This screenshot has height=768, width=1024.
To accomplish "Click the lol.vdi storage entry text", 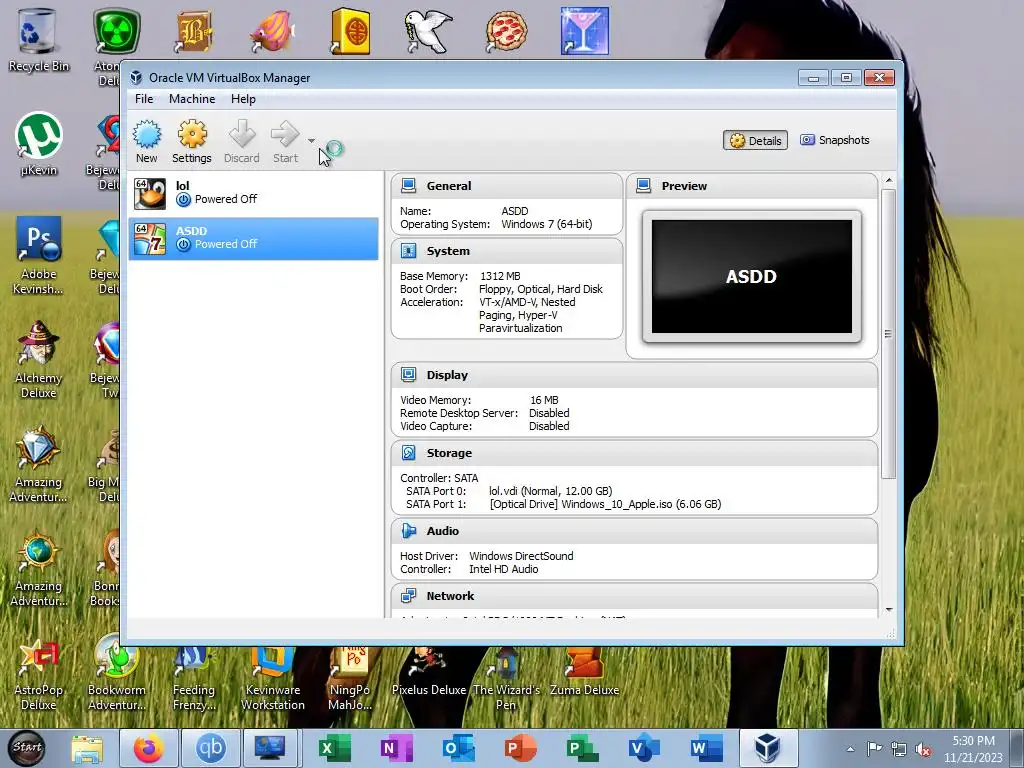I will pos(551,491).
